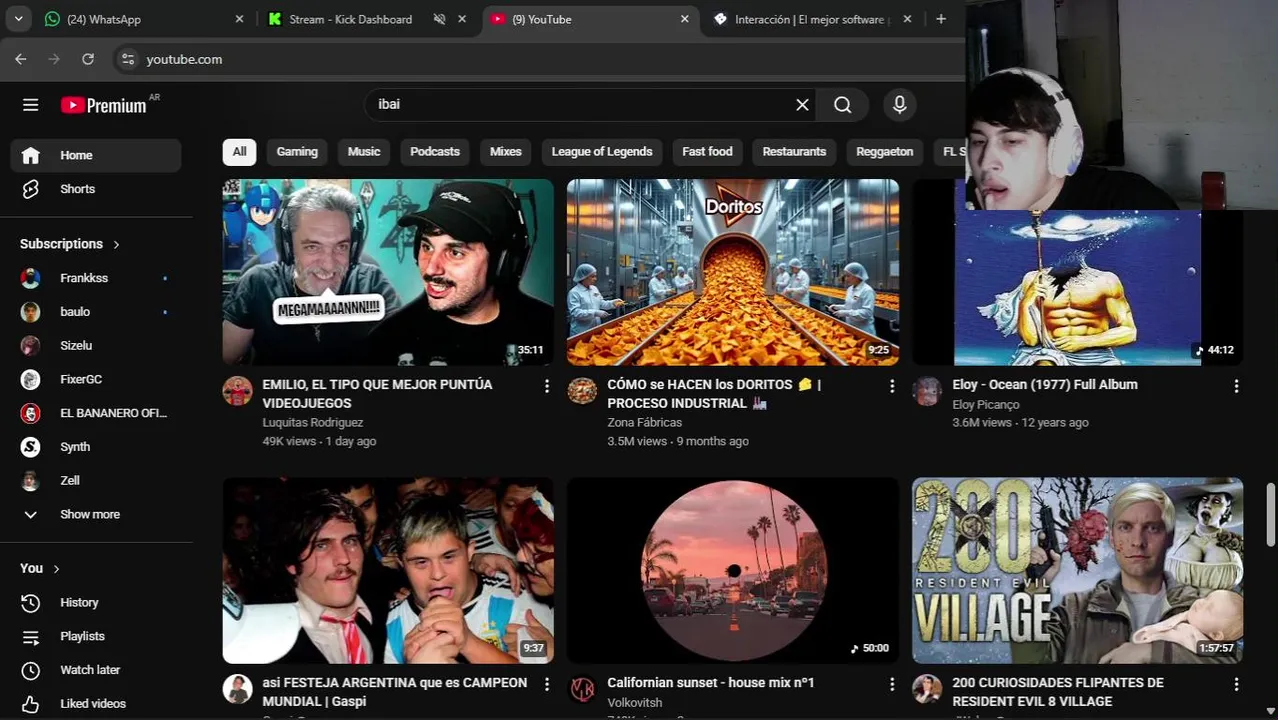Viewport: 1278px width, 720px height.
Task: Open browser tab search dropdown
Action: point(18,19)
